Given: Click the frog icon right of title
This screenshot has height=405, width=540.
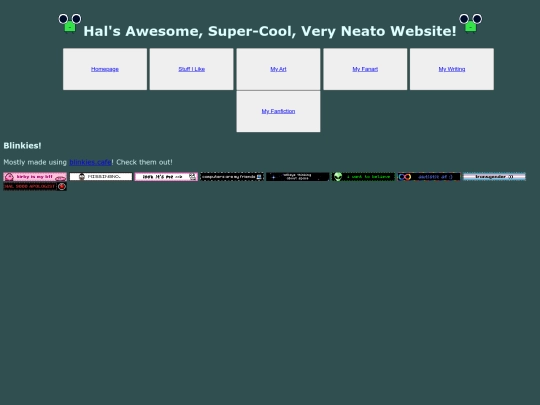Looking at the screenshot, I should 470,23.
